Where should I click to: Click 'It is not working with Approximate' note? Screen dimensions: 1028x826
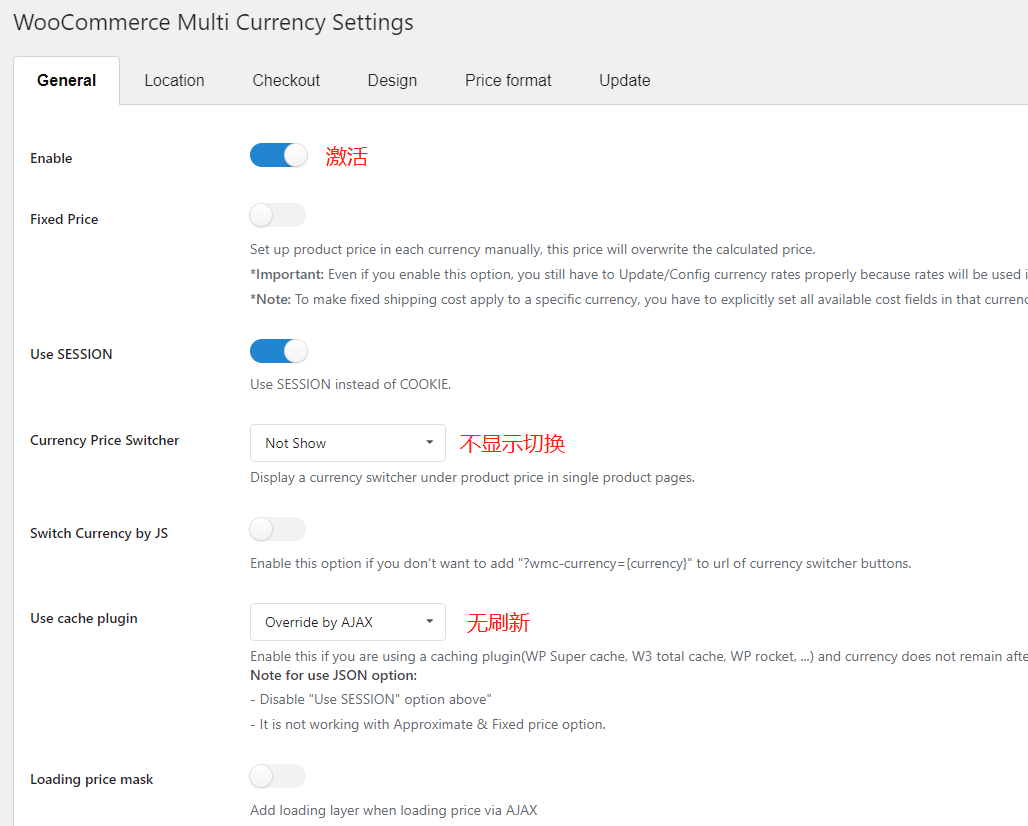click(x=428, y=724)
